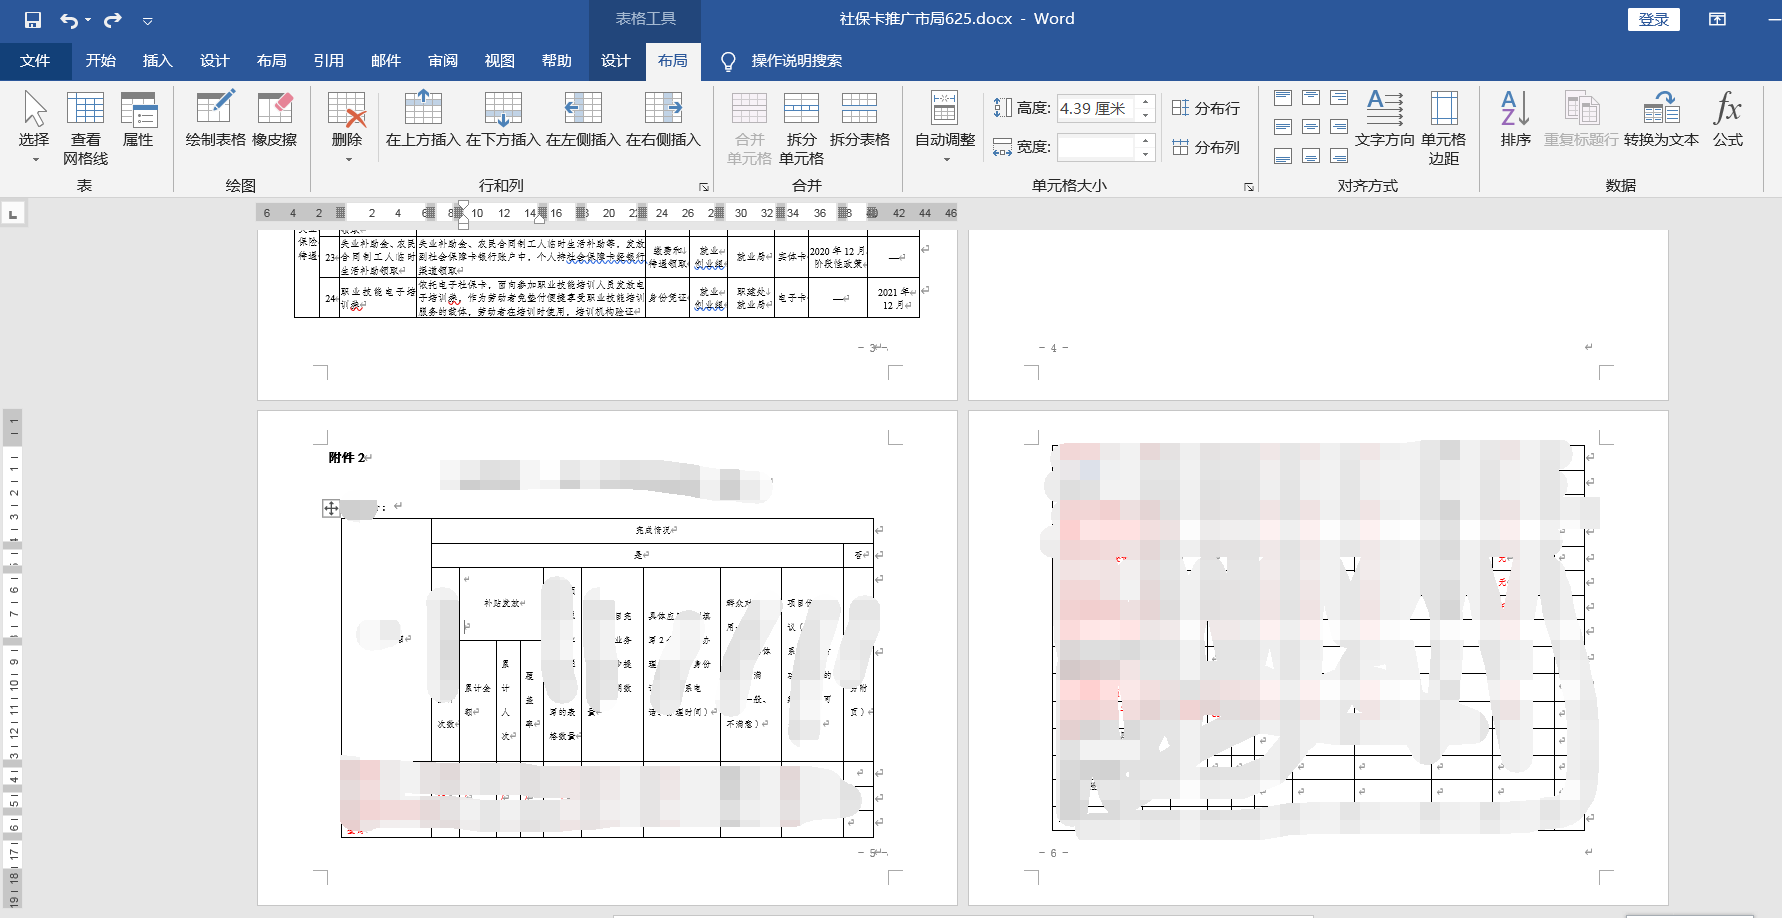Open the 审阅 ribbon tab
1782x918 pixels.
click(x=443, y=61)
